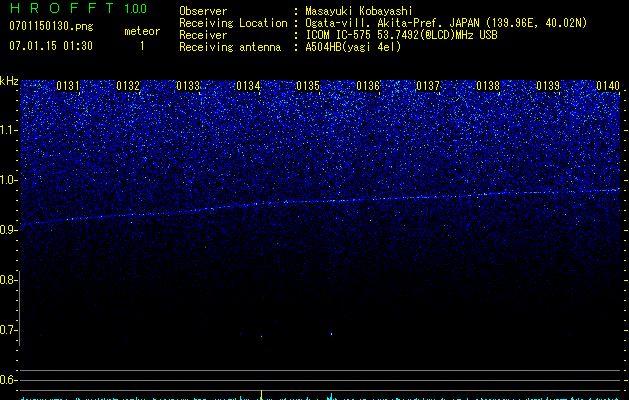Click the meteor count value 1
This screenshot has width=629, height=400.
(142, 46)
